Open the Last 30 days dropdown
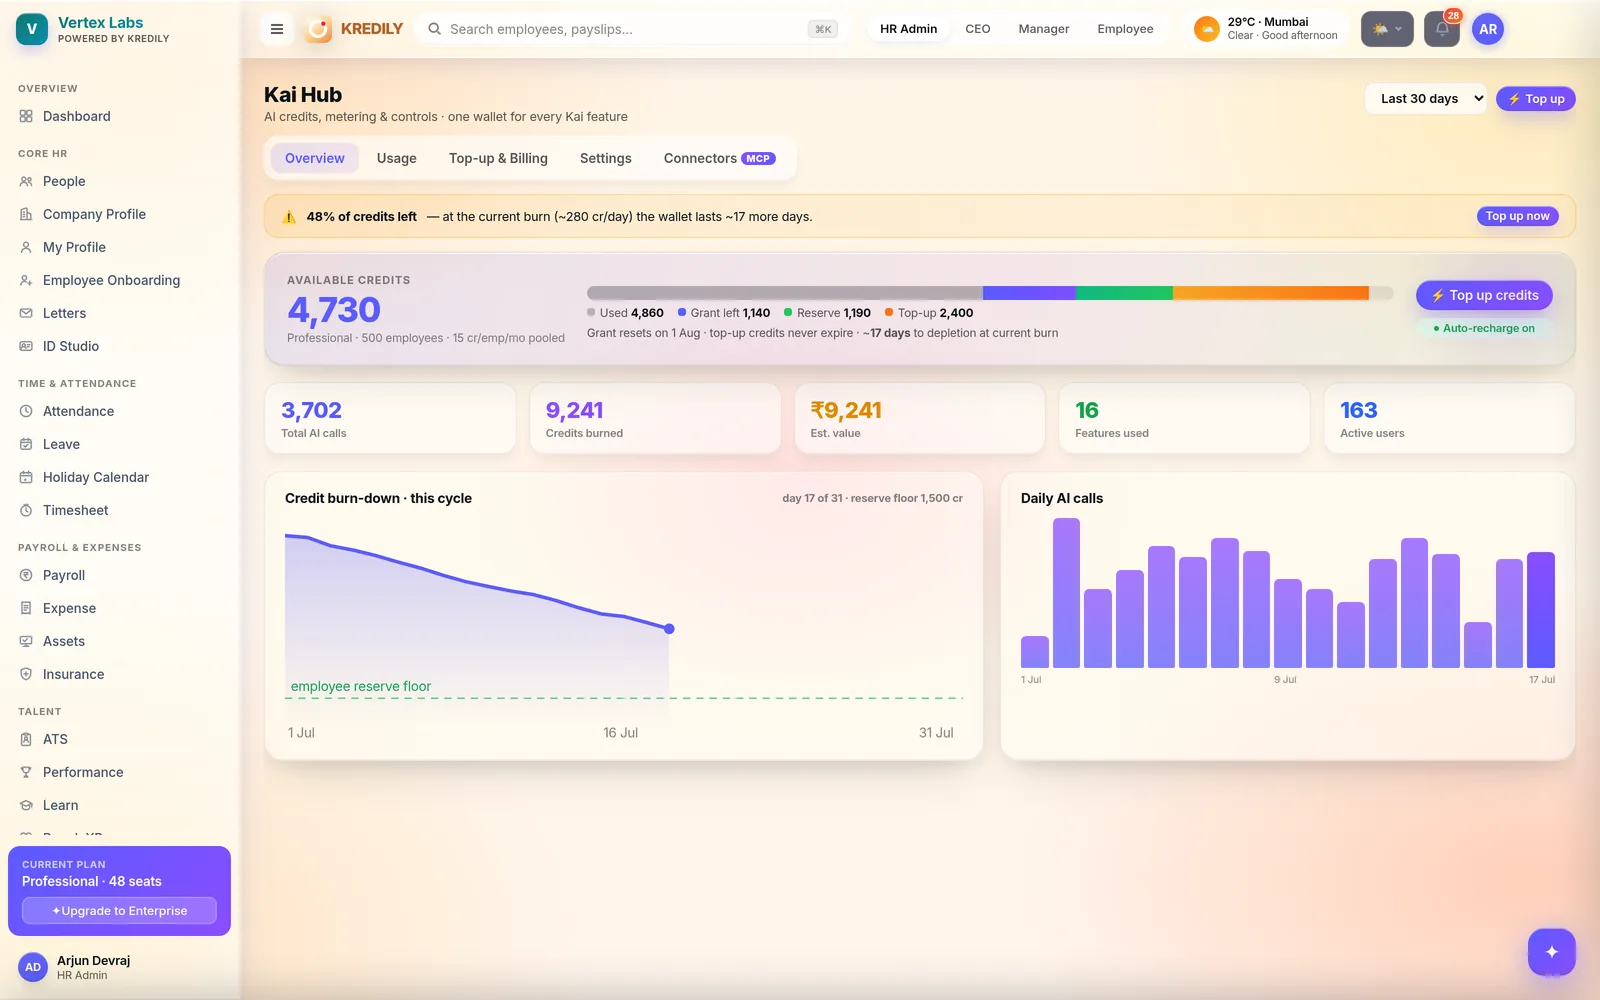The image size is (1600, 1000). click(1426, 99)
